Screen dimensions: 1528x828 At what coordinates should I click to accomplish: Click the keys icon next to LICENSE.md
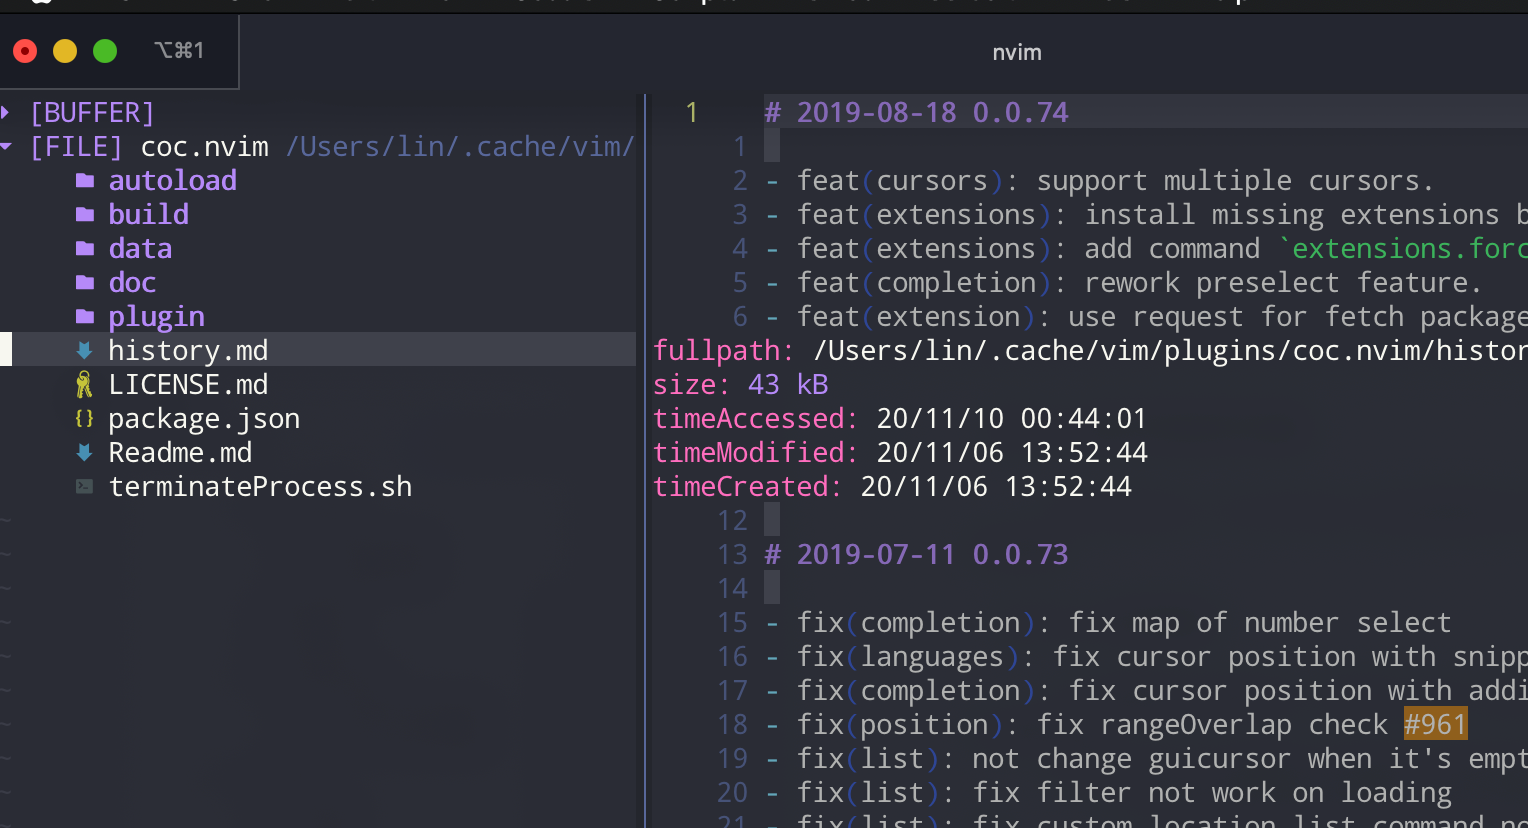[85, 384]
